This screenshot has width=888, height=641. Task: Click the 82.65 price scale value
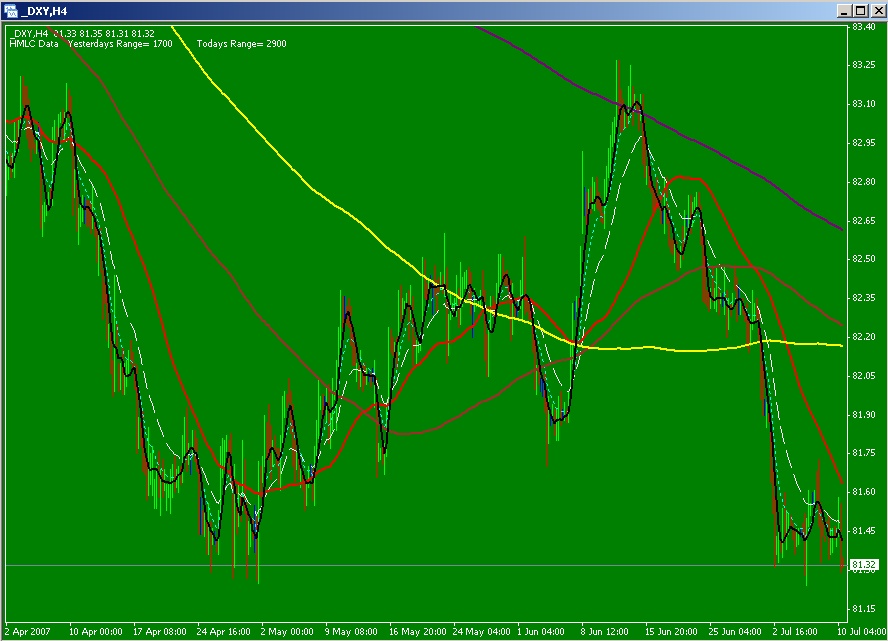pyautogui.click(x=864, y=221)
